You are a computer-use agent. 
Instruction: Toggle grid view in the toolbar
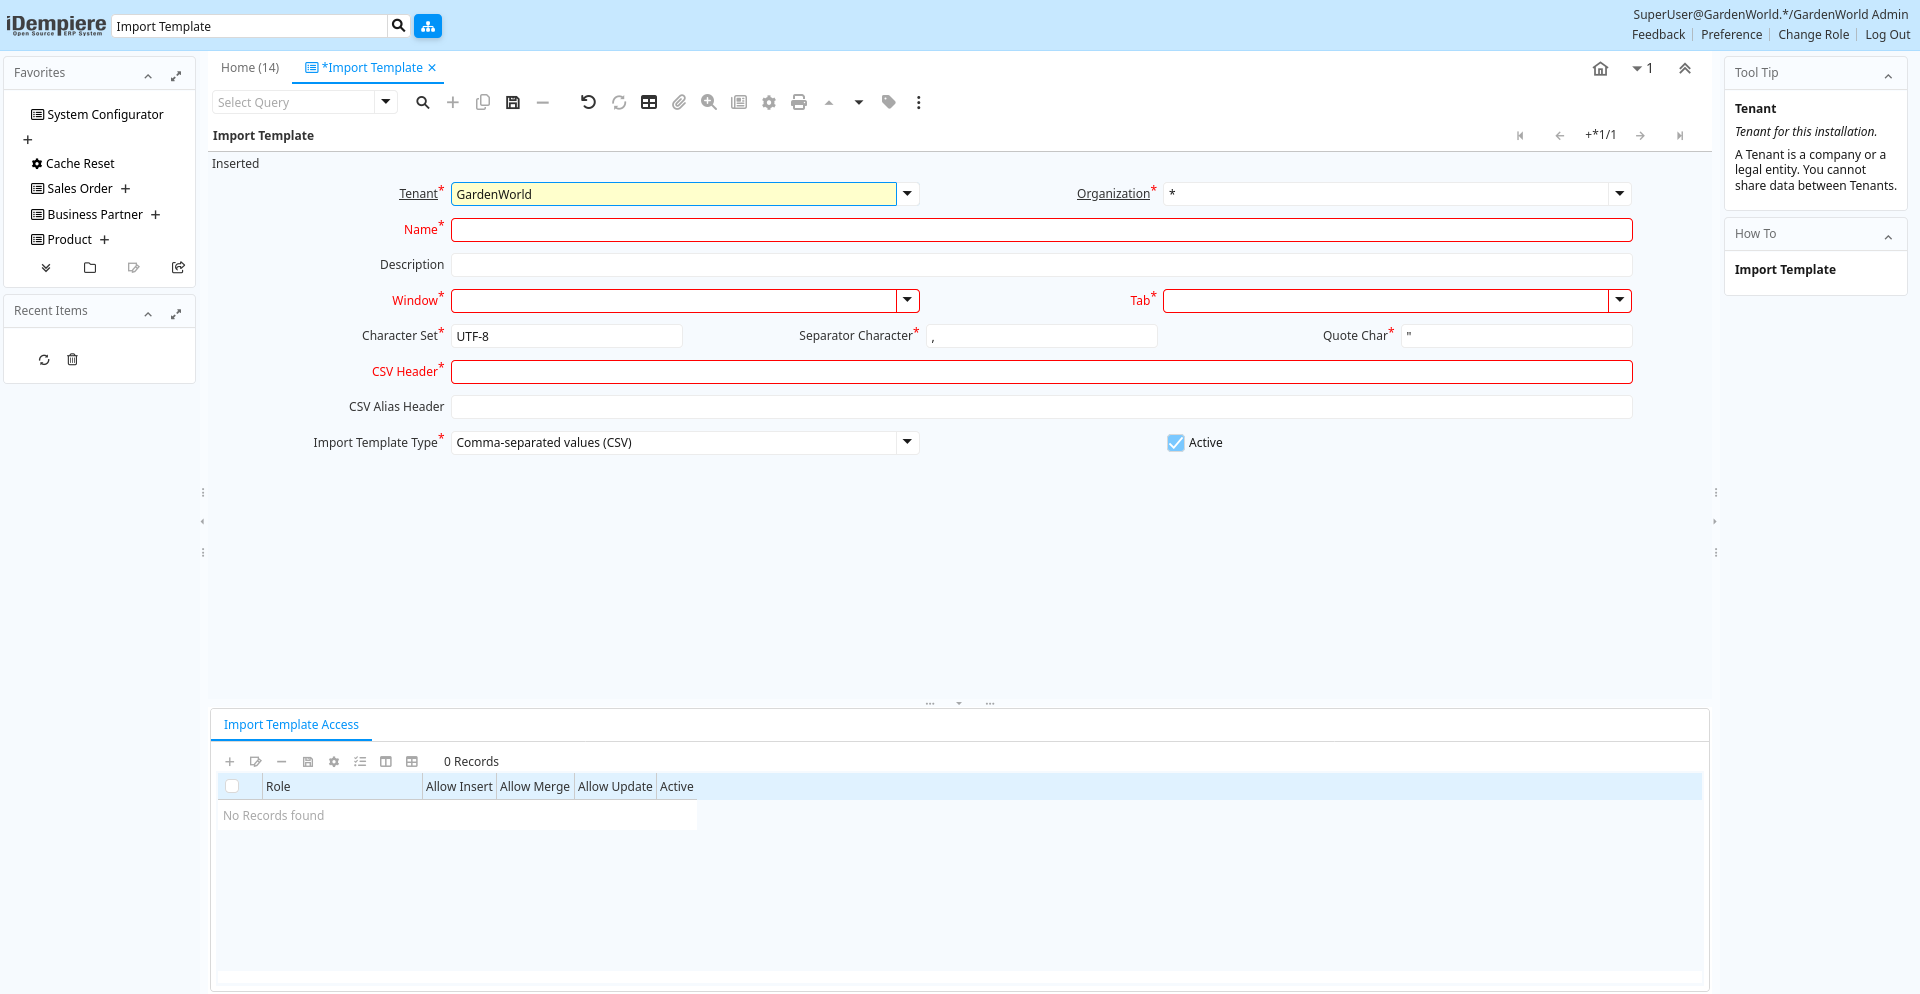[649, 102]
